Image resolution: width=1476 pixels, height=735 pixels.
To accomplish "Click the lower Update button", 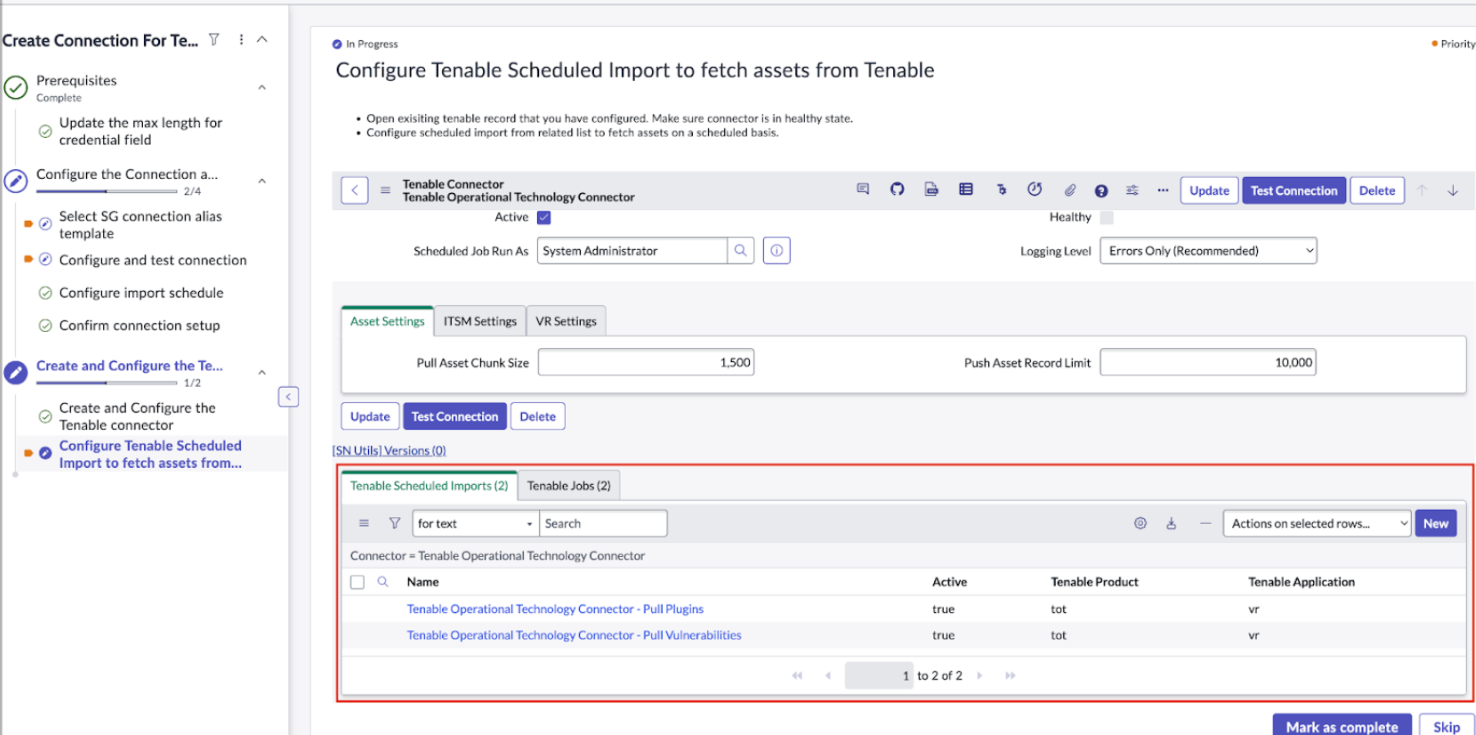I will tap(370, 416).
